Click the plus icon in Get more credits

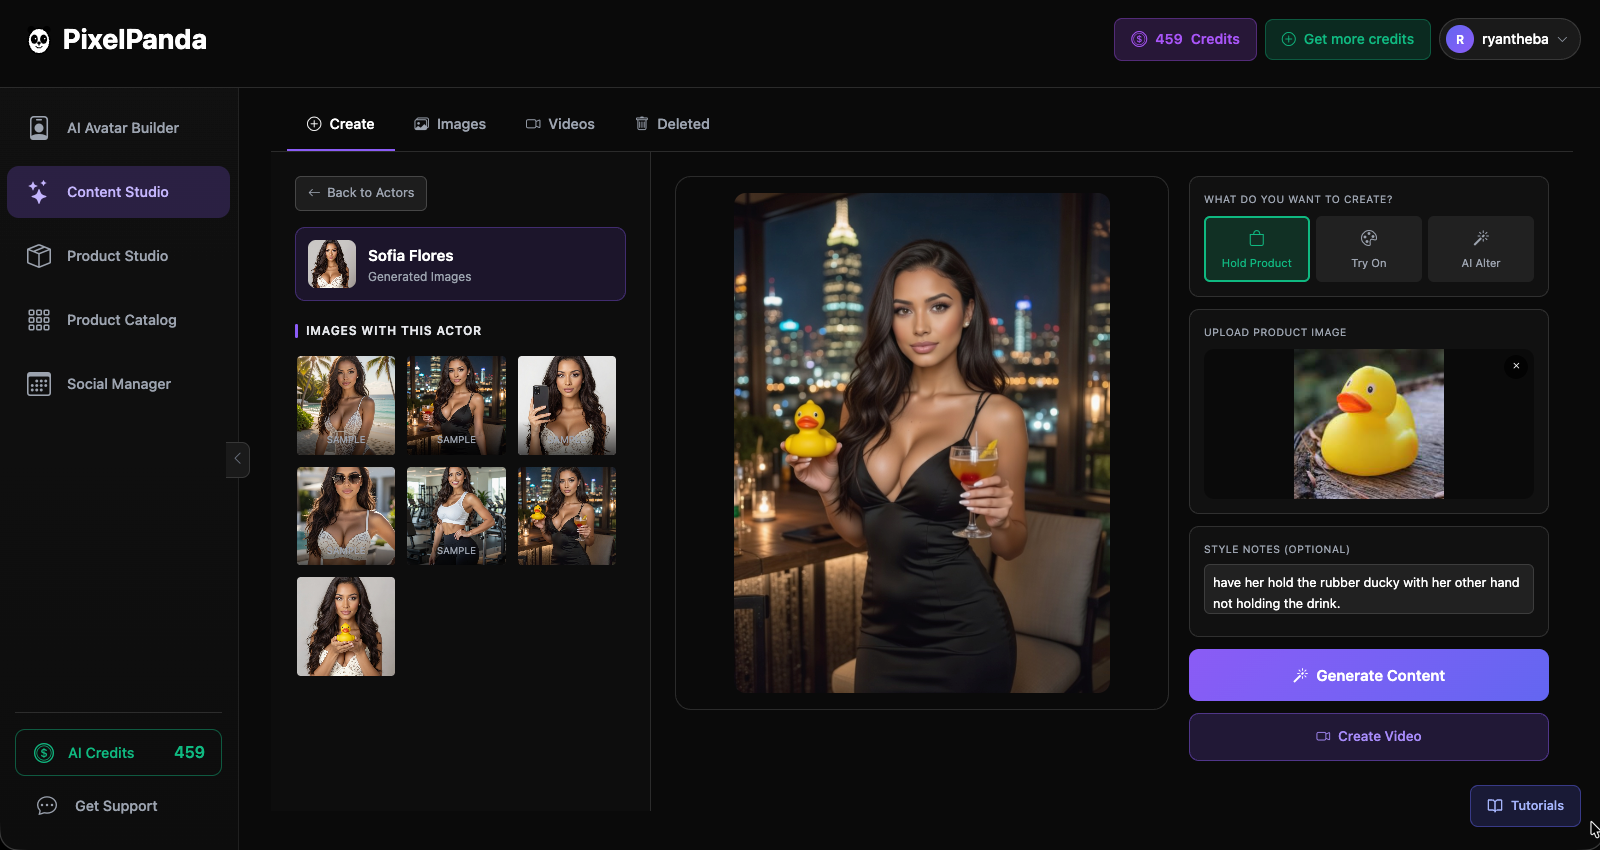click(1289, 39)
